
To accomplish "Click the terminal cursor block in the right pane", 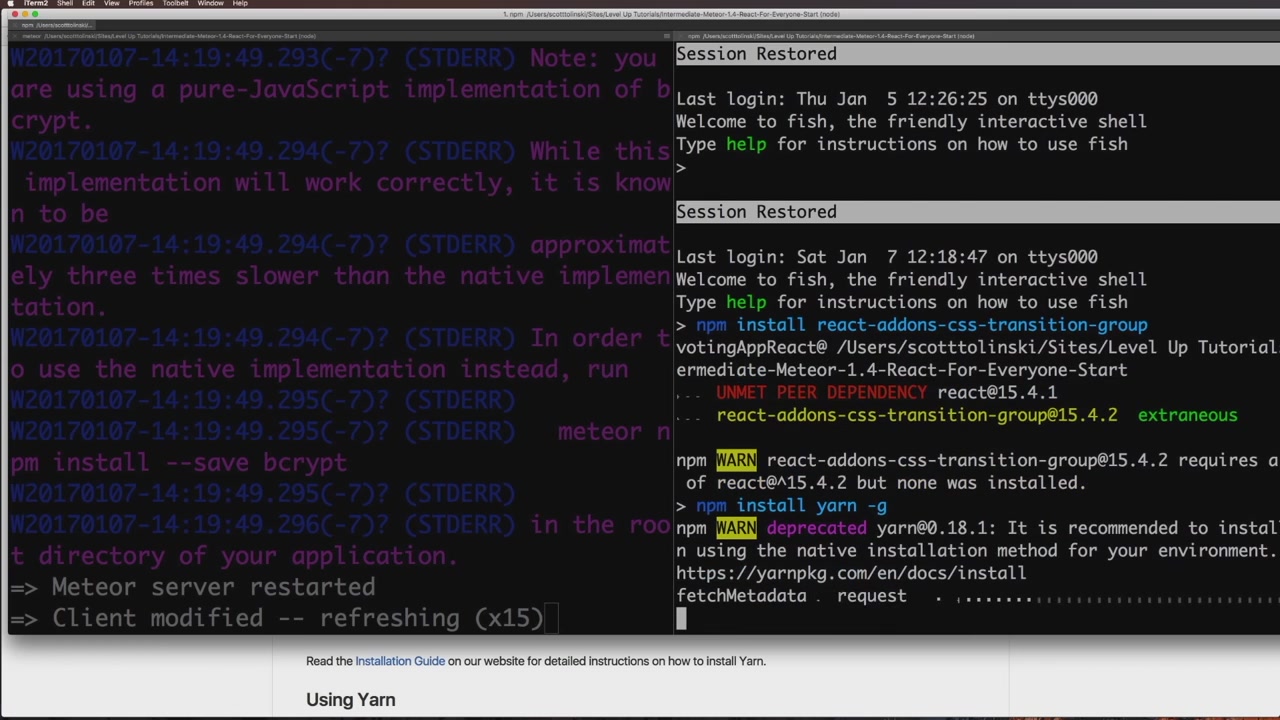I will (x=681, y=619).
